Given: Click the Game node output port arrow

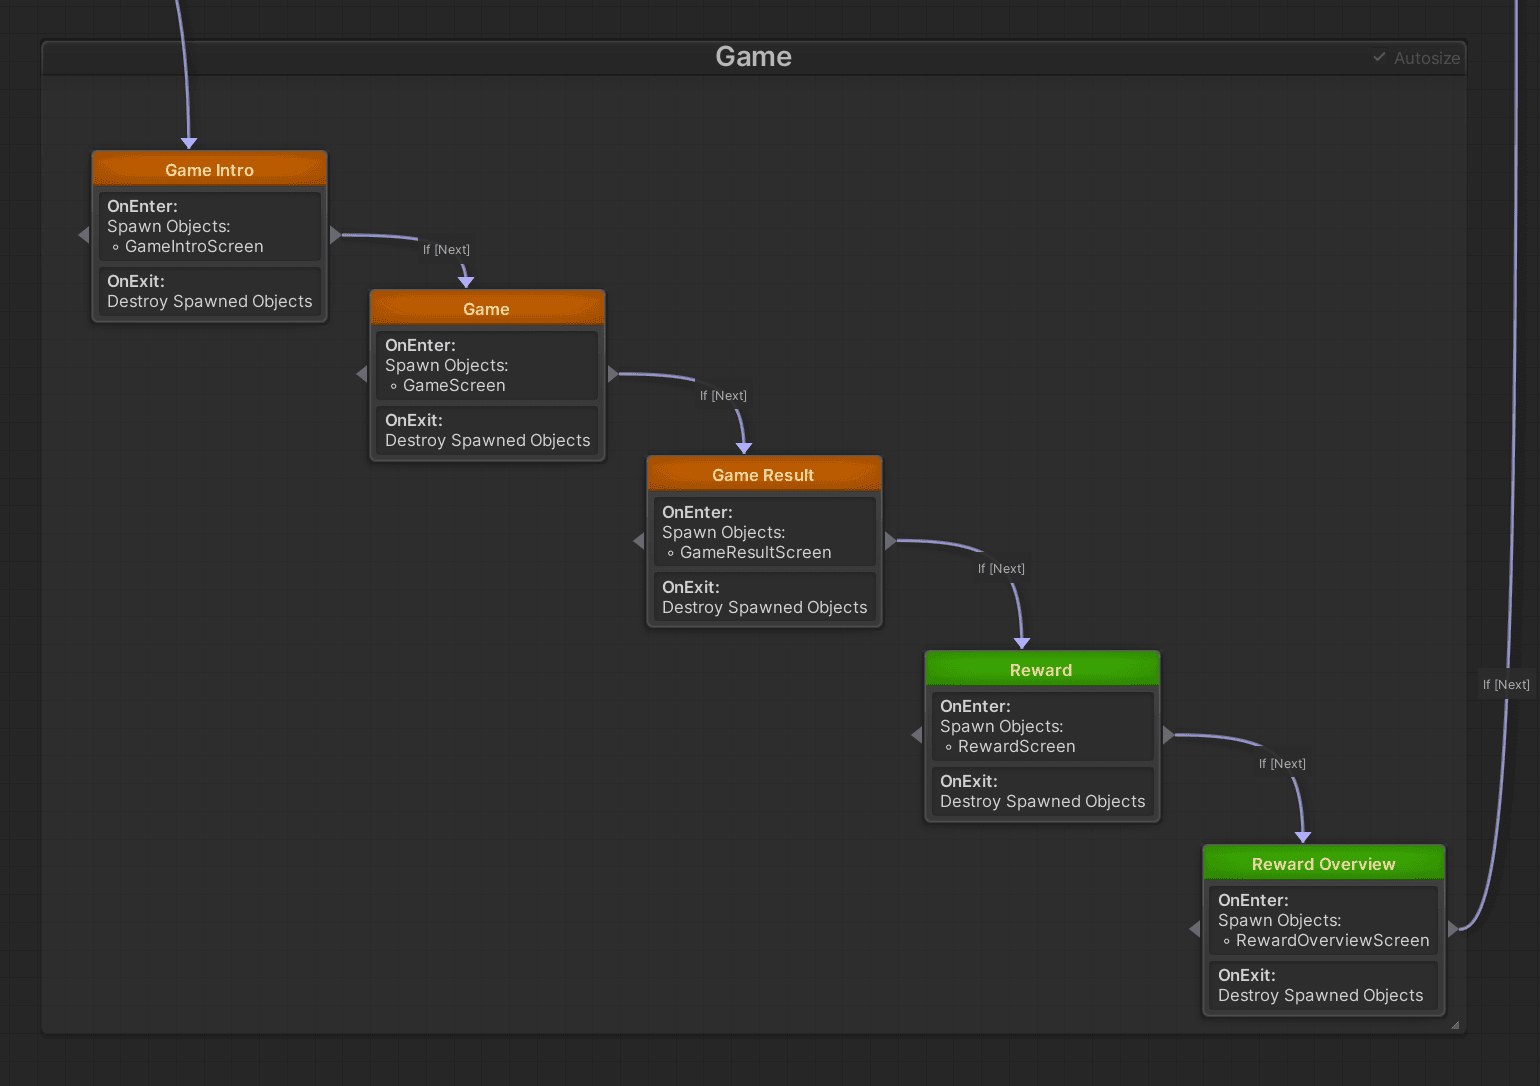Looking at the screenshot, I should 613,374.
